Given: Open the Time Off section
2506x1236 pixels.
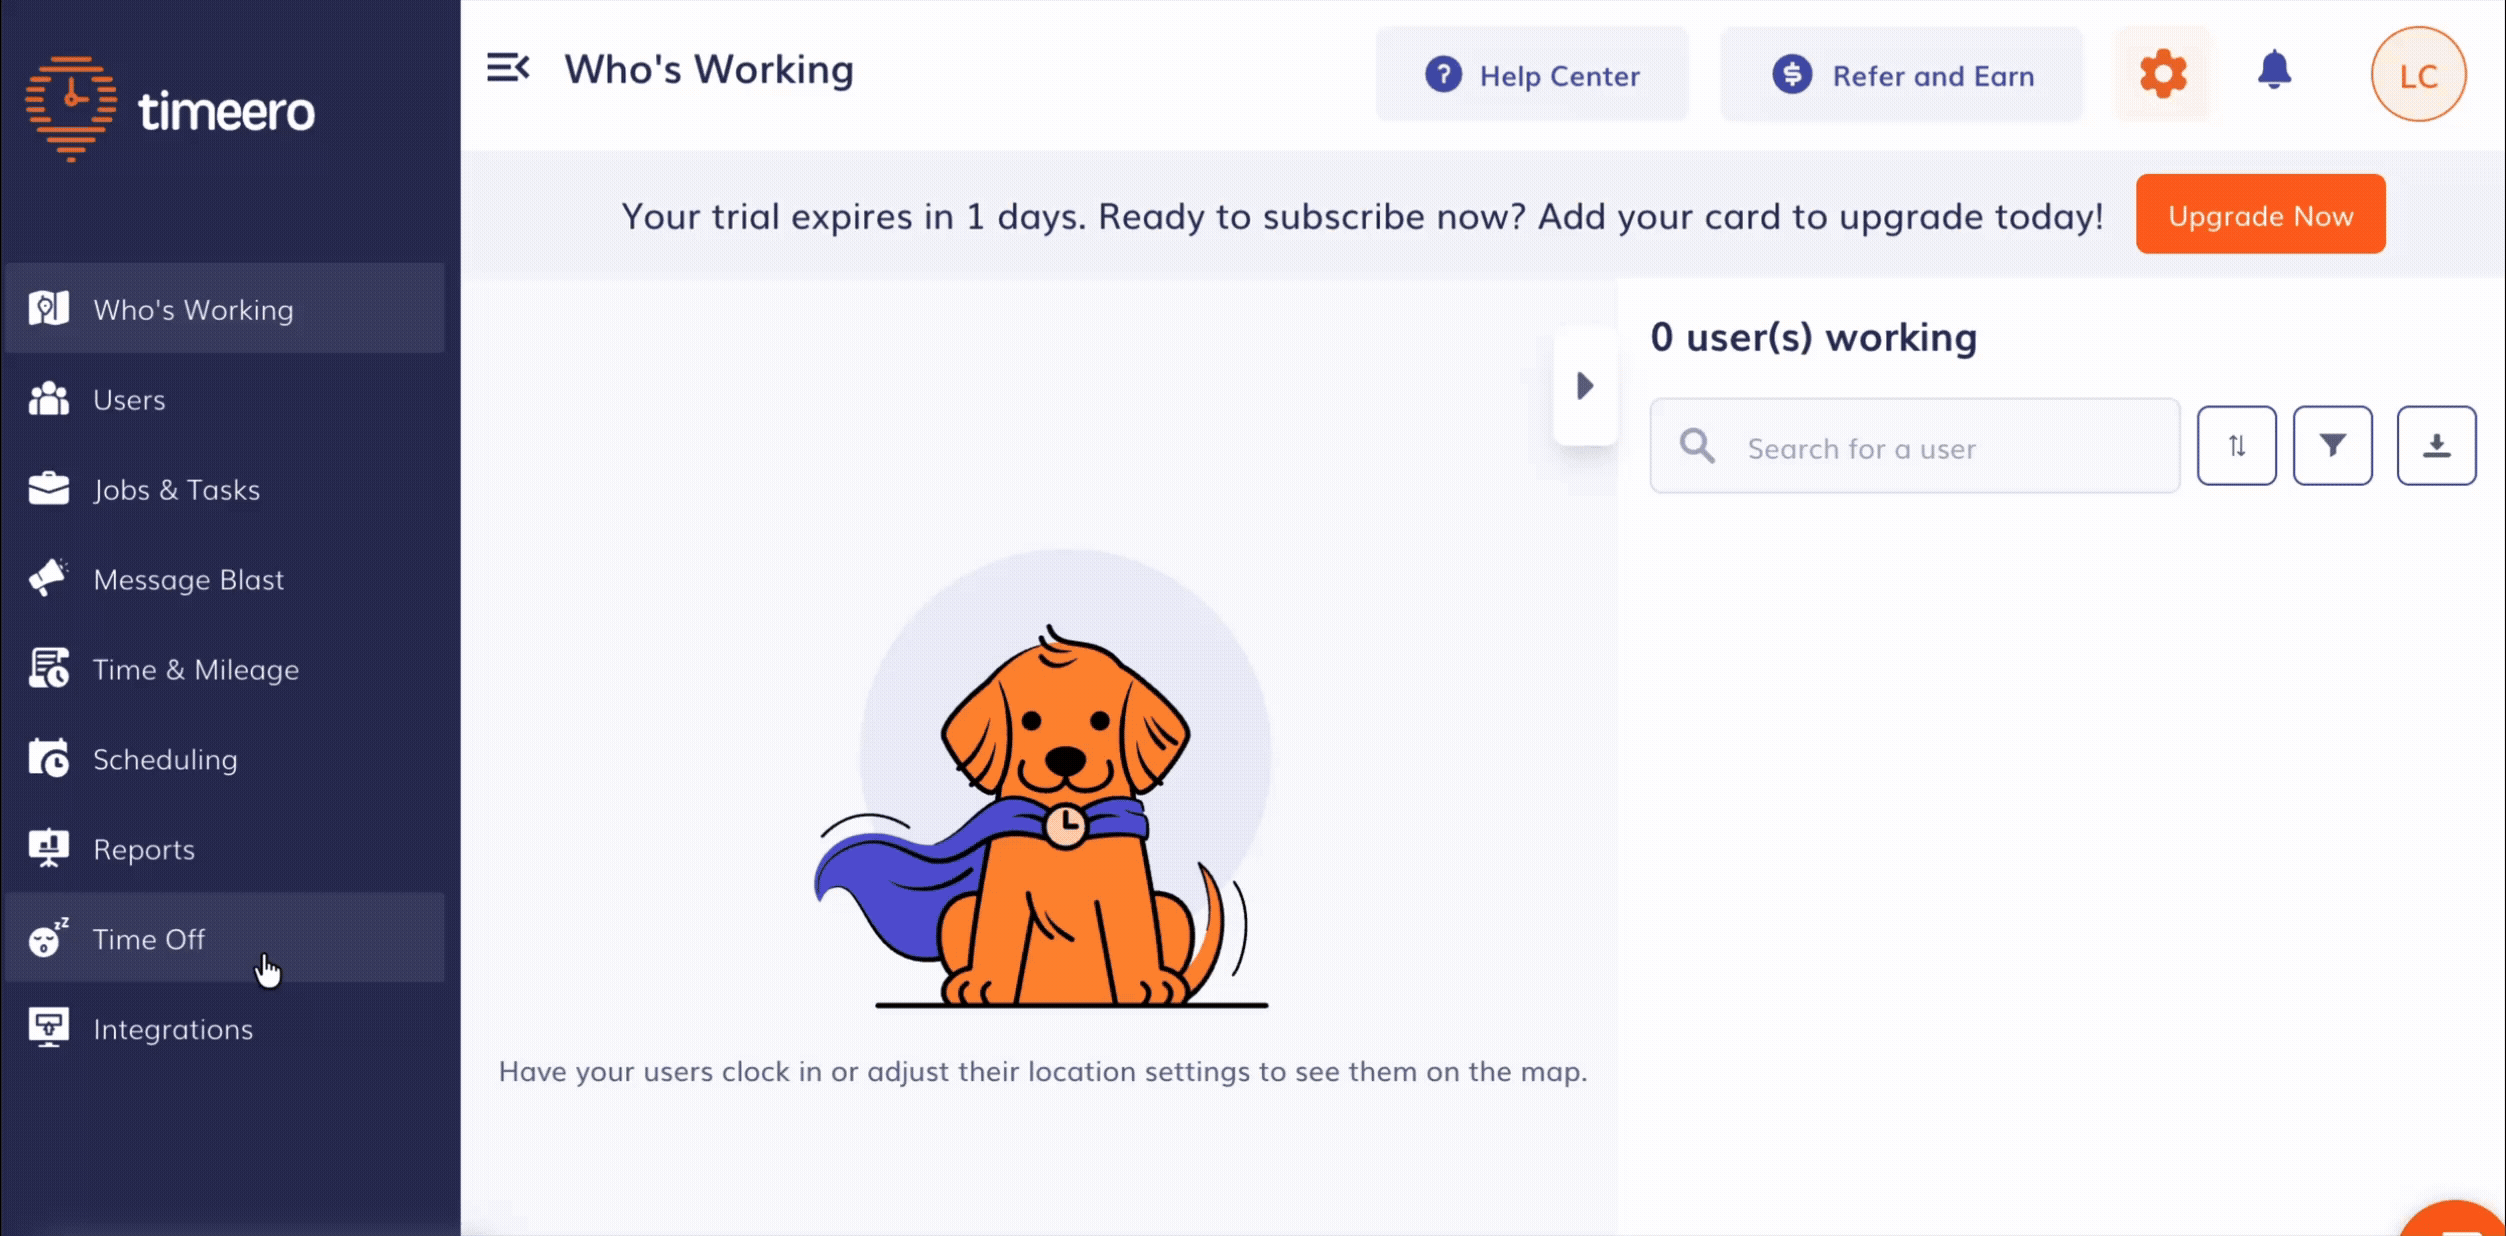Looking at the screenshot, I should tap(149, 939).
